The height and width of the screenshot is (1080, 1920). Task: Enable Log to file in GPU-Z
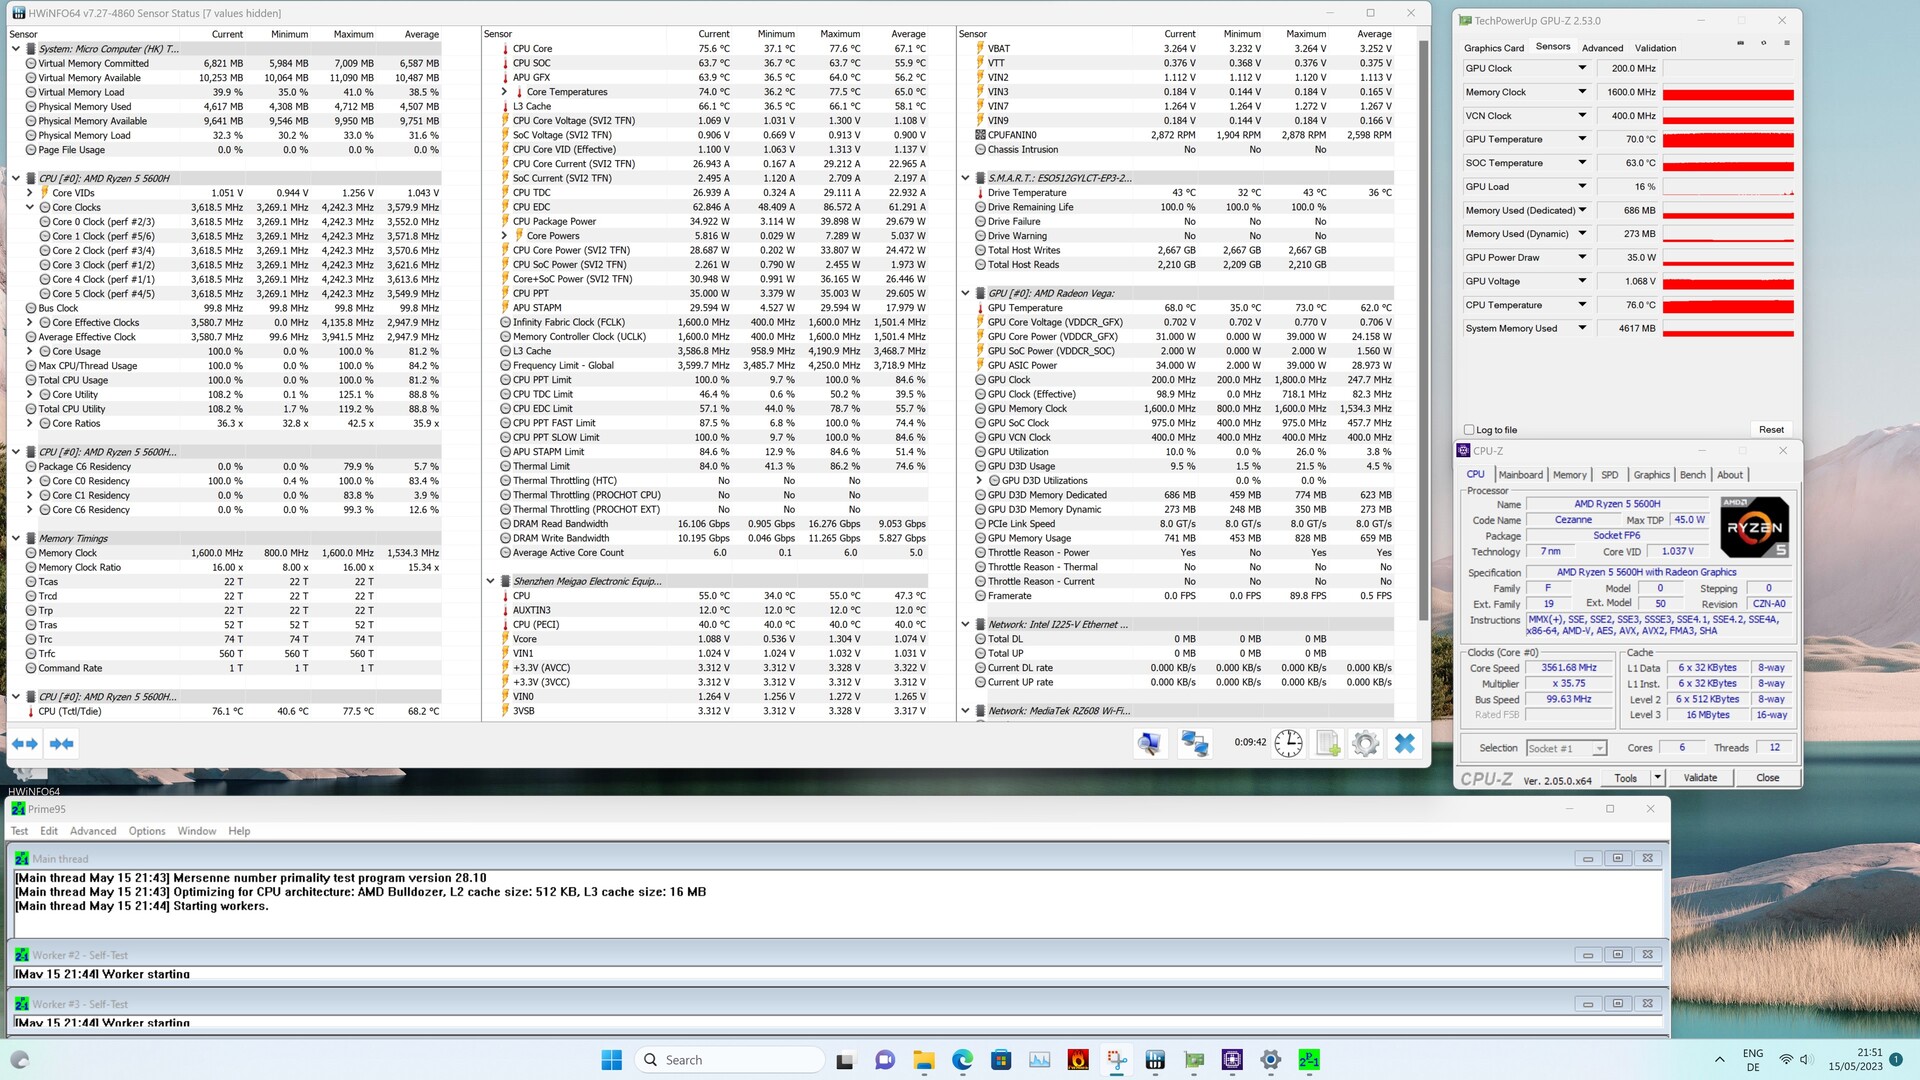point(1469,430)
